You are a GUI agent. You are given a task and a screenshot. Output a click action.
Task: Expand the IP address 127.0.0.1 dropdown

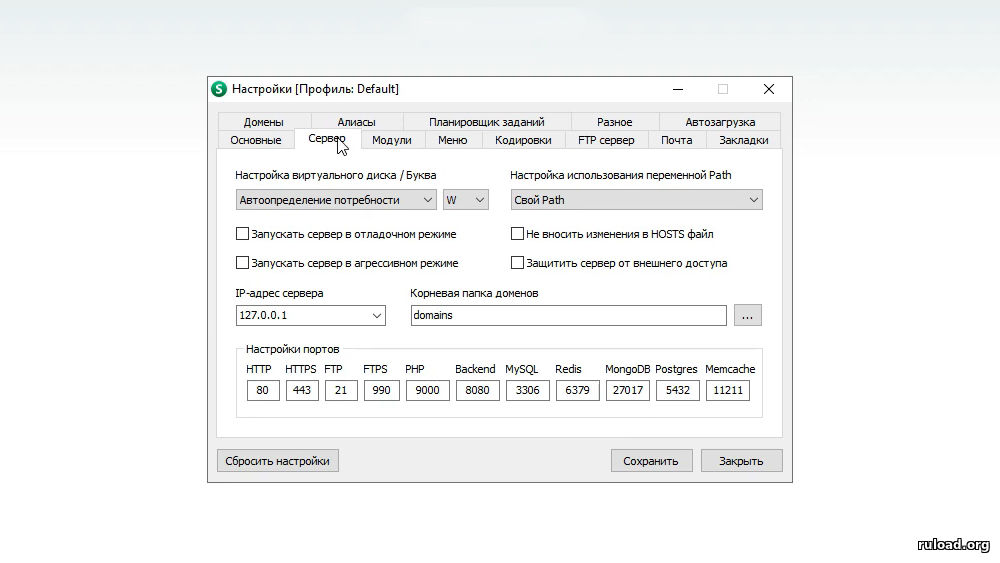(x=310, y=315)
